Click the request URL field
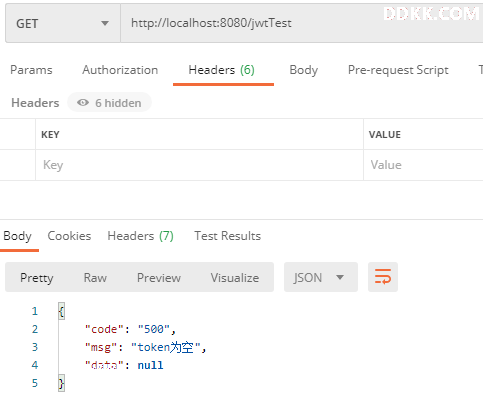The image size is (483, 403). (302, 23)
